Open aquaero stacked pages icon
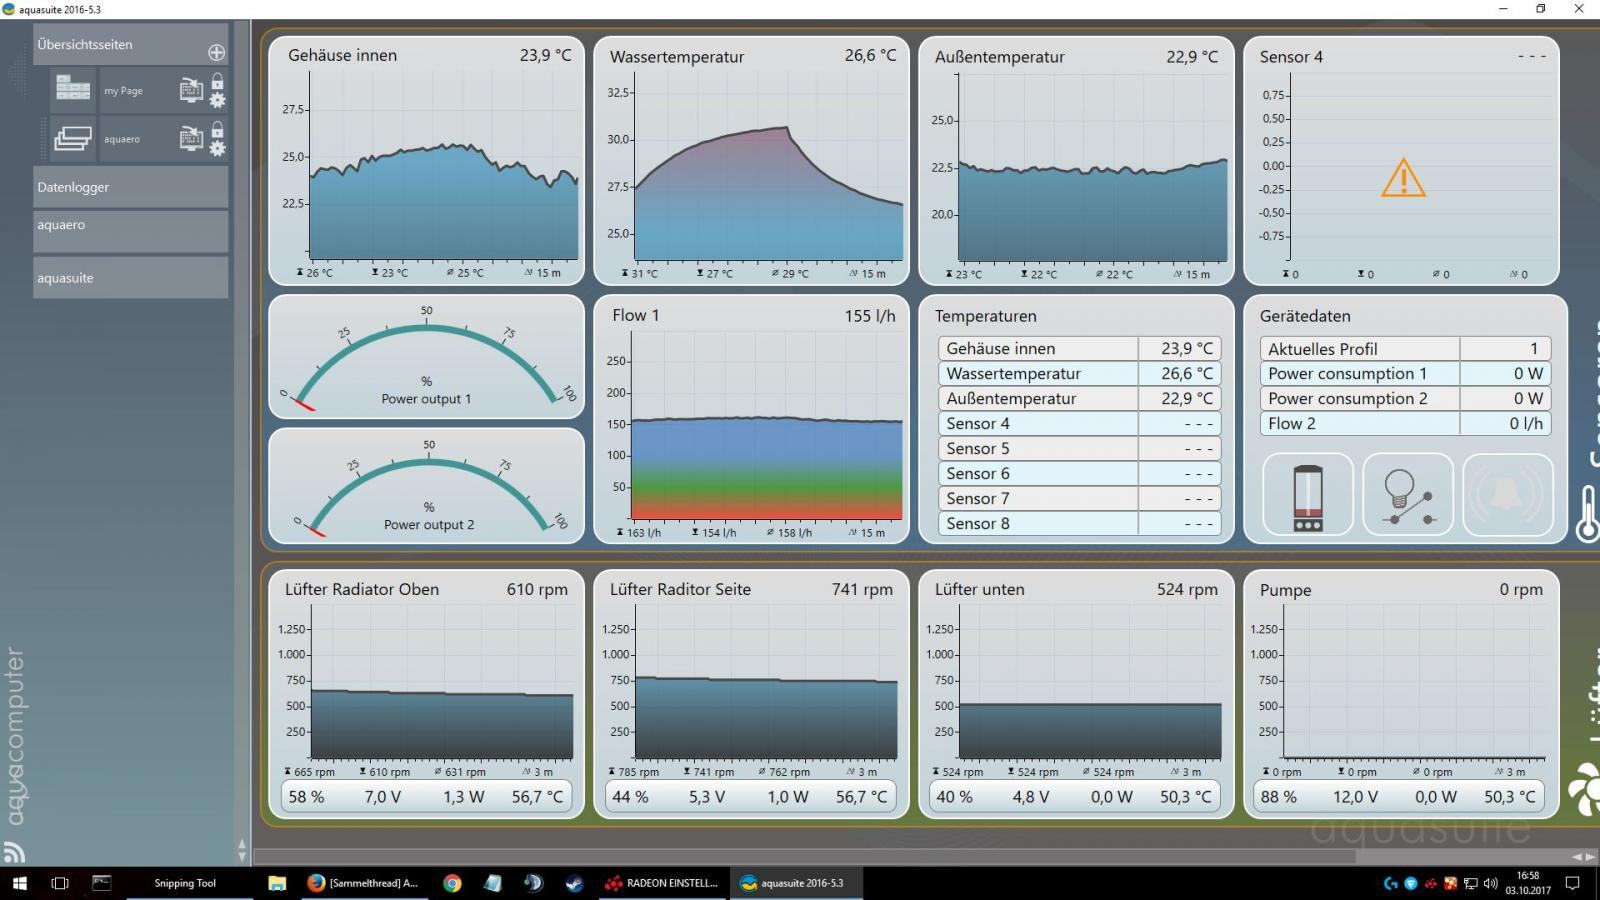Screen dimensions: 1600x900 click(73, 137)
